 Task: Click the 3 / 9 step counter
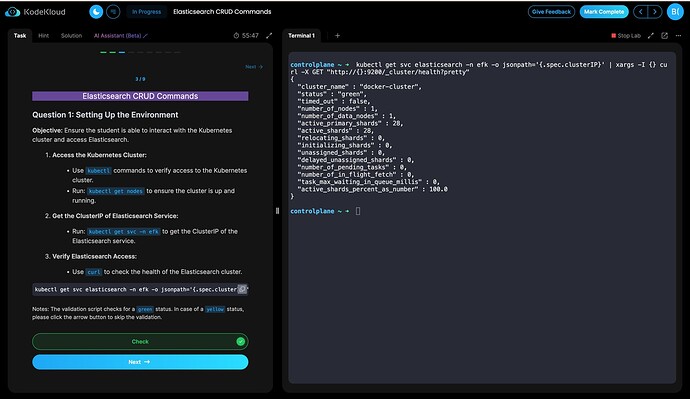click(140, 79)
